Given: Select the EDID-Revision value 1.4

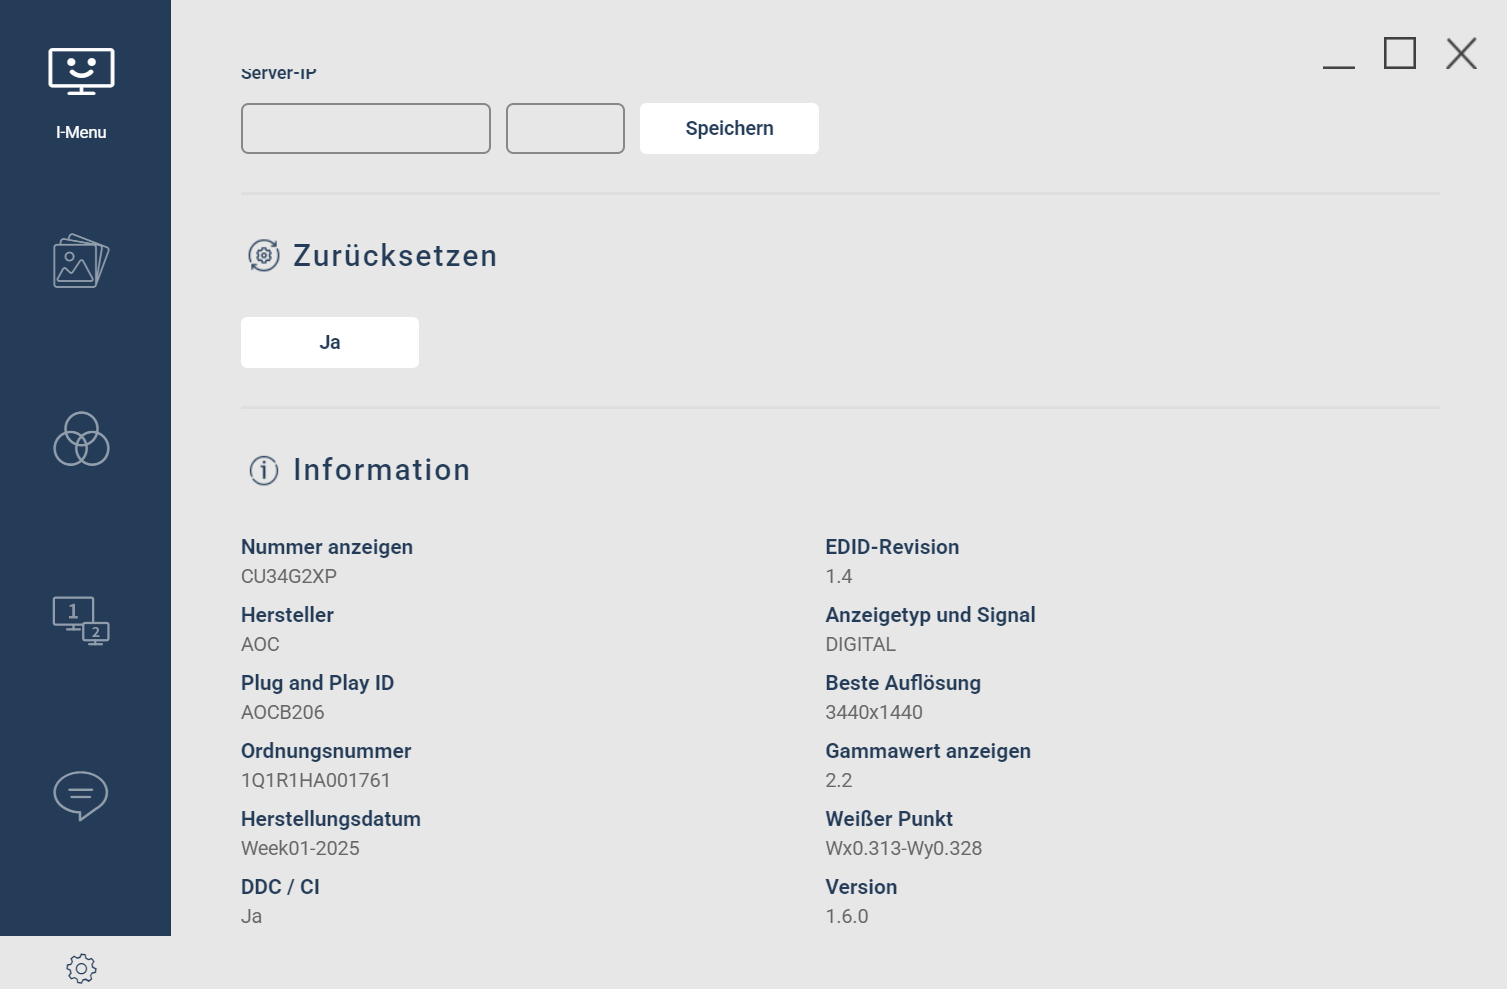Looking at the screenshot, I should (x=839, y=576).
